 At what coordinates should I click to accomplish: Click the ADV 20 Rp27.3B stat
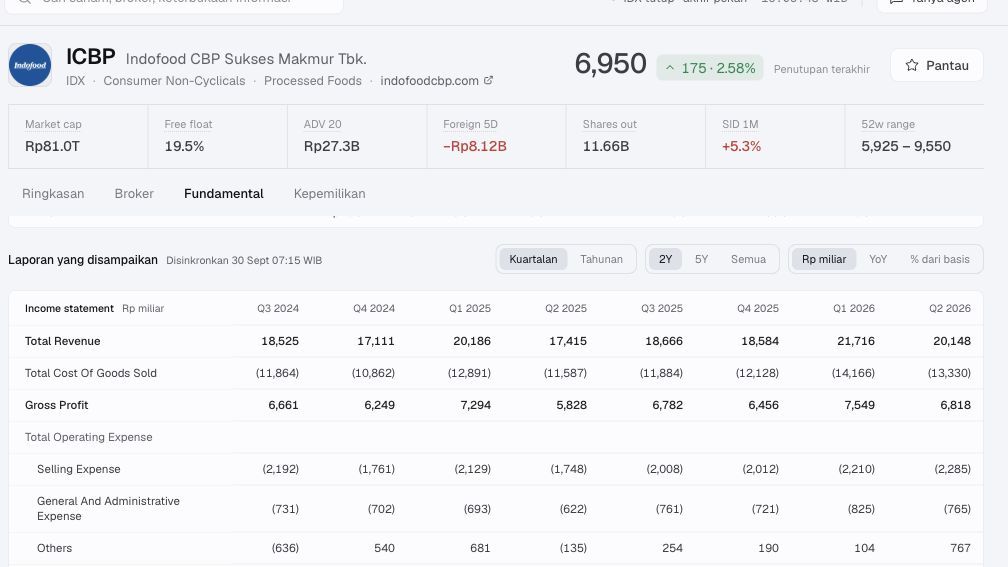(357, 136)
